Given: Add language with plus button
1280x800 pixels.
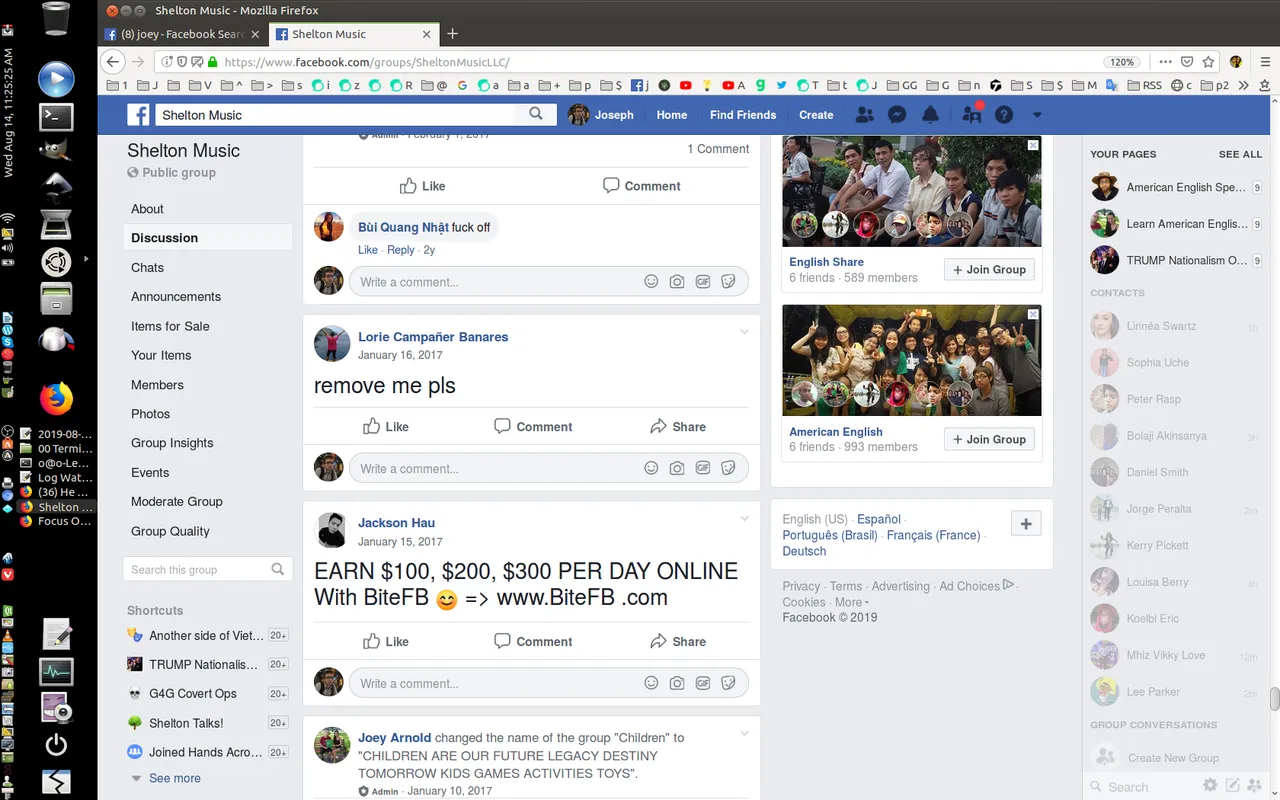Looking at the screenshot, I should 1026,523.
